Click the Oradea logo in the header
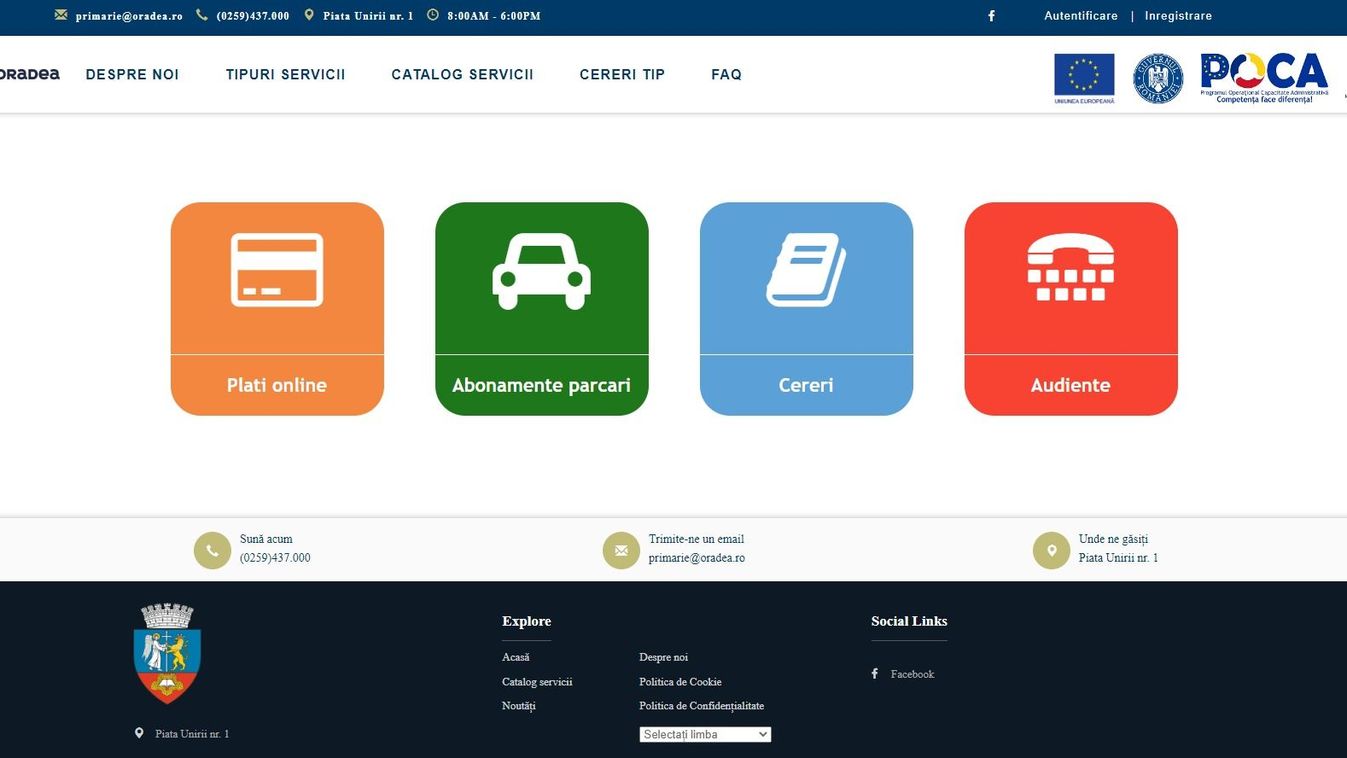Viewport: 1347px width, 758px height. pos(29,74)
